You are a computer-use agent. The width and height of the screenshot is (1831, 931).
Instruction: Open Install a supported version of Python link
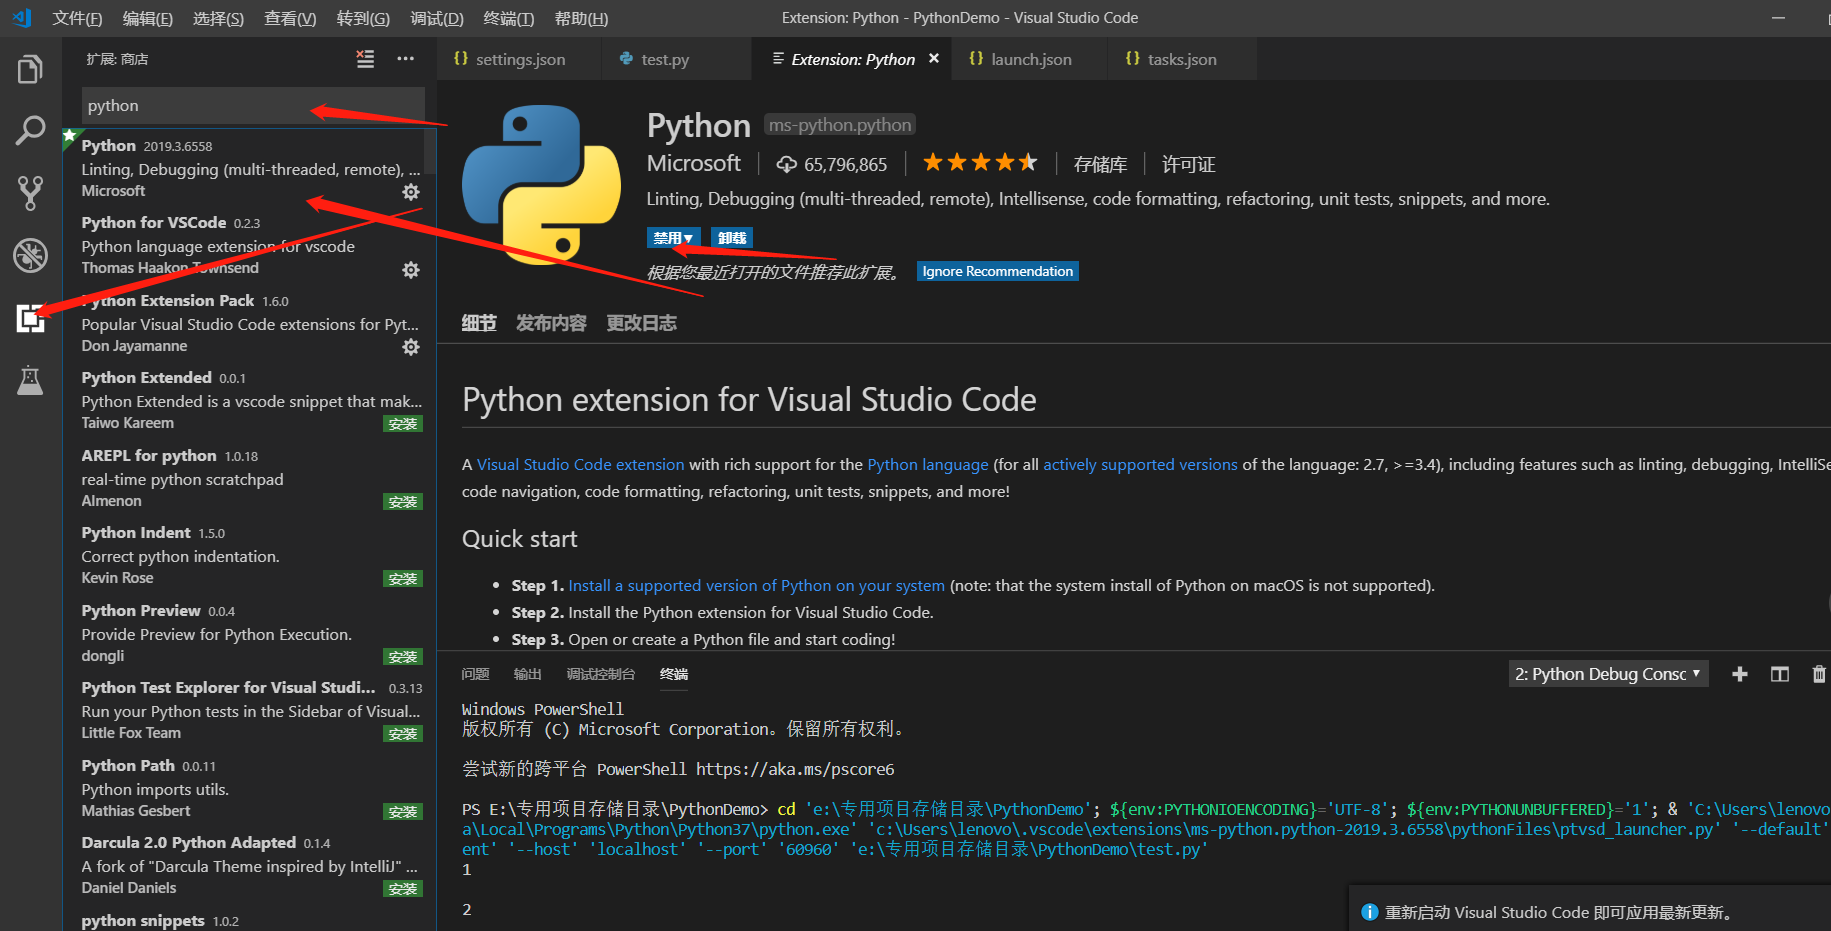tap(756, 585)
